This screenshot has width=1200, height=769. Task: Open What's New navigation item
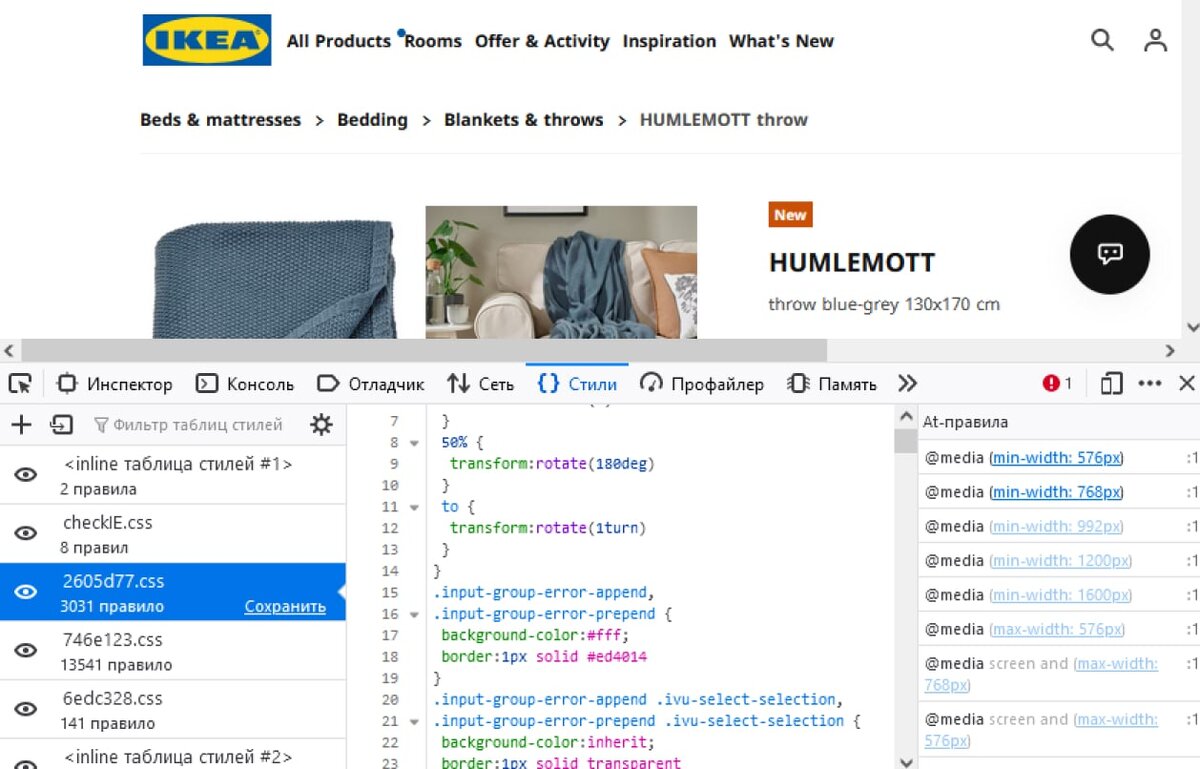[781, 41]
